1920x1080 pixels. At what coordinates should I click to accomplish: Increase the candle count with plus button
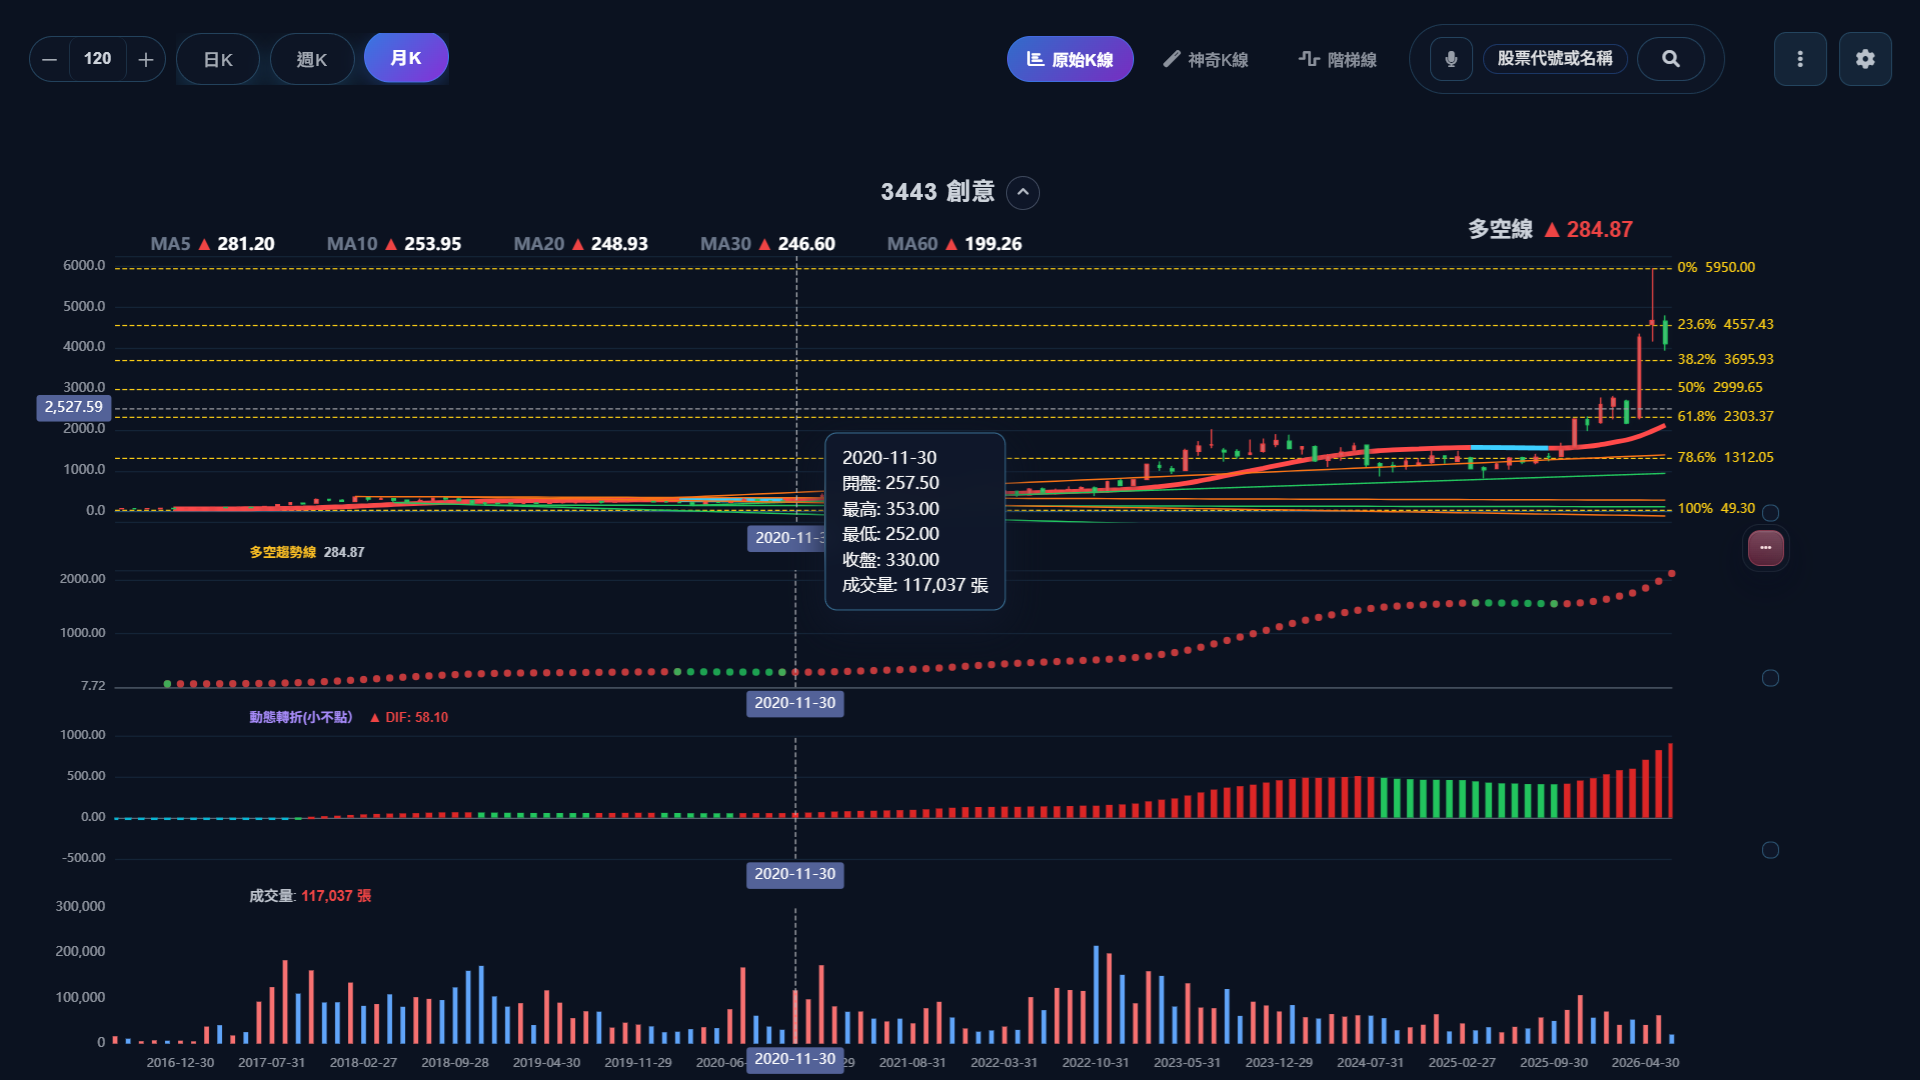(146, 60)
